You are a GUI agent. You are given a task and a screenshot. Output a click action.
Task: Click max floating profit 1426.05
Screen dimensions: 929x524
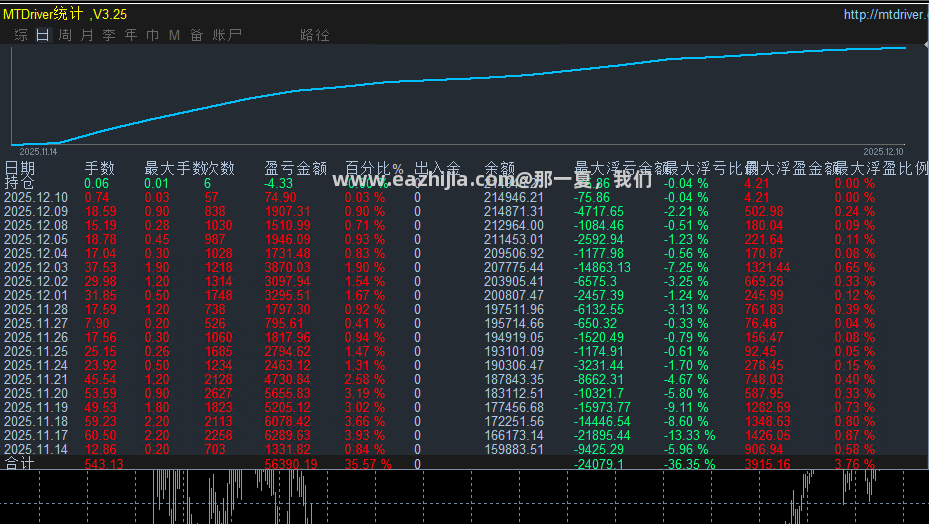click(768, 435)
